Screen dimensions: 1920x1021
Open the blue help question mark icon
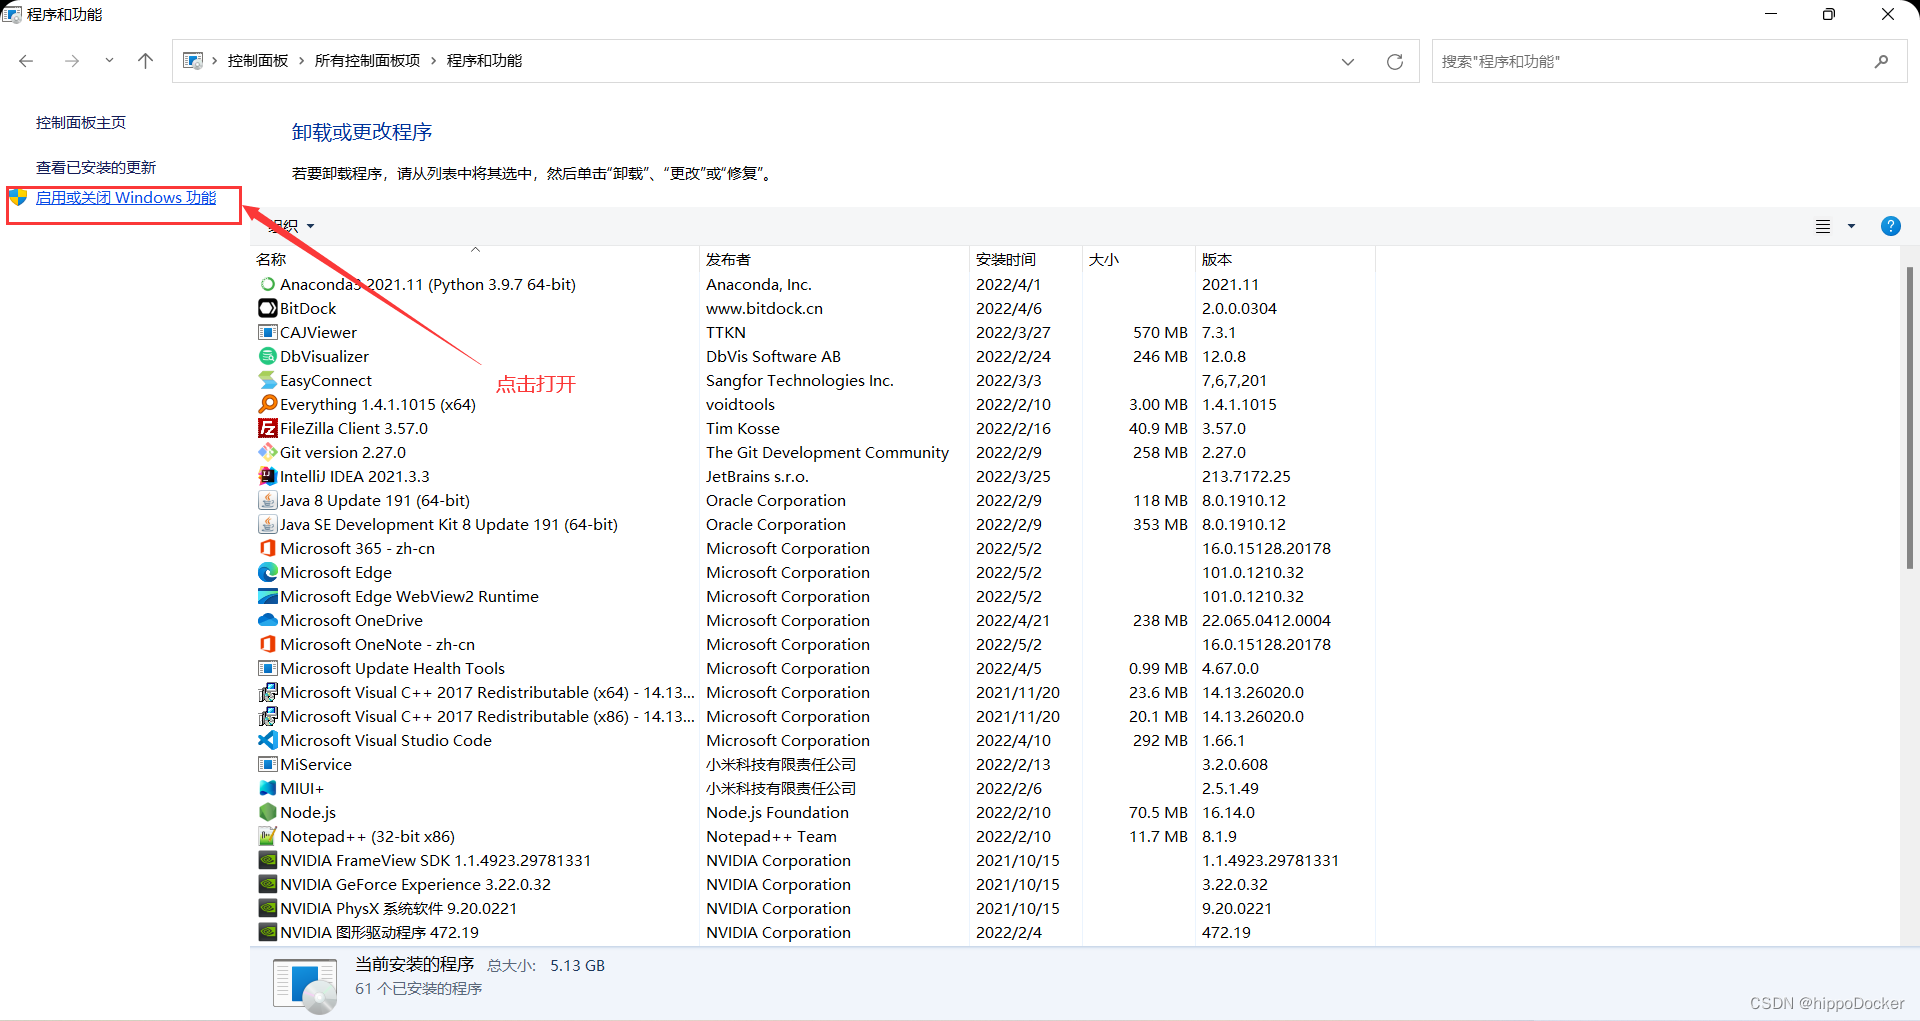tap(1890, 226)
